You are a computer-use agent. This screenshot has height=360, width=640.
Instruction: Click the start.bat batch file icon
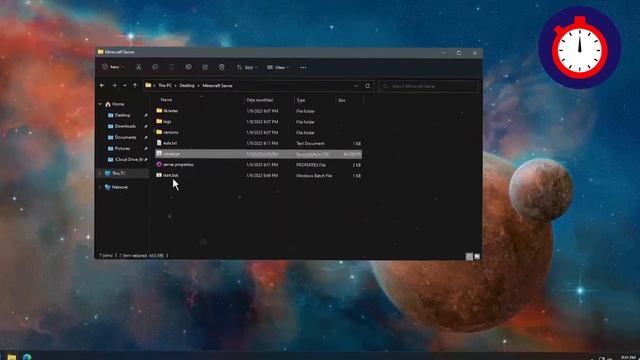click(x=159, y=175)
